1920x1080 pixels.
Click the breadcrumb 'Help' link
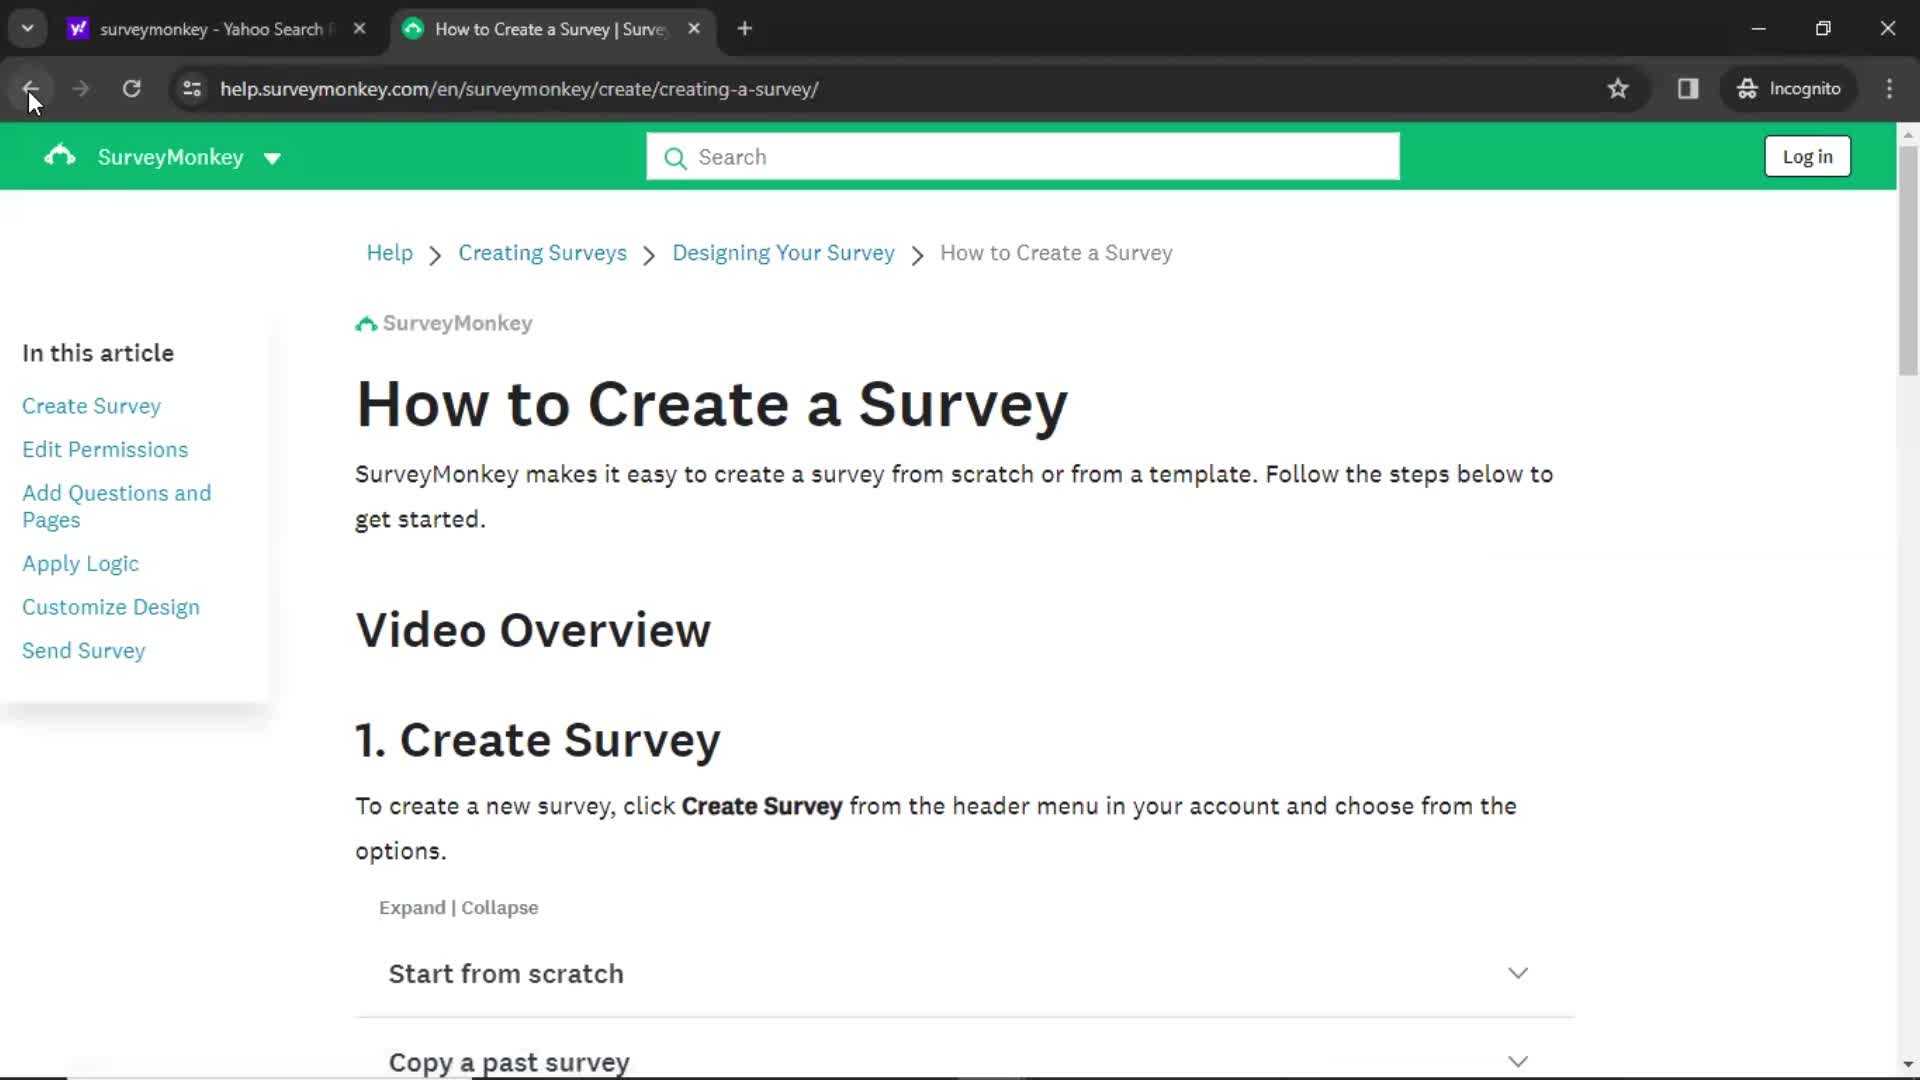coord(389,252)
